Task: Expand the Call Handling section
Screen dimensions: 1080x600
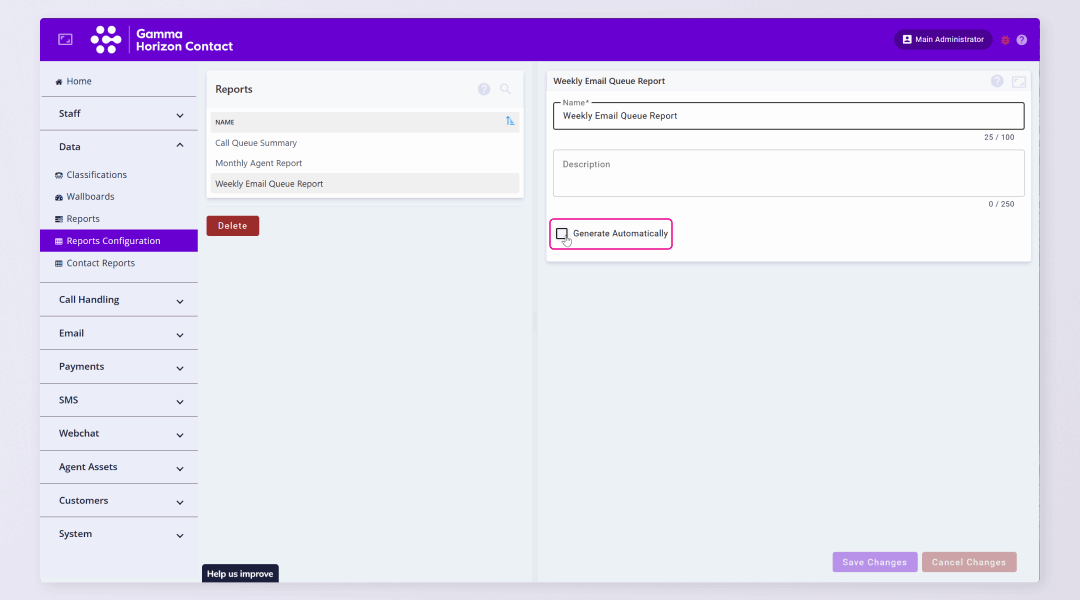Action: tap(118, 299)
